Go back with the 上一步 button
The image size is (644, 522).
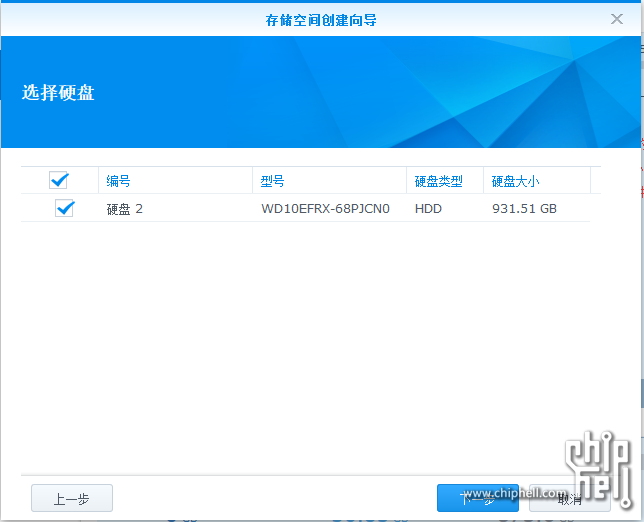(x=72, y=498)
